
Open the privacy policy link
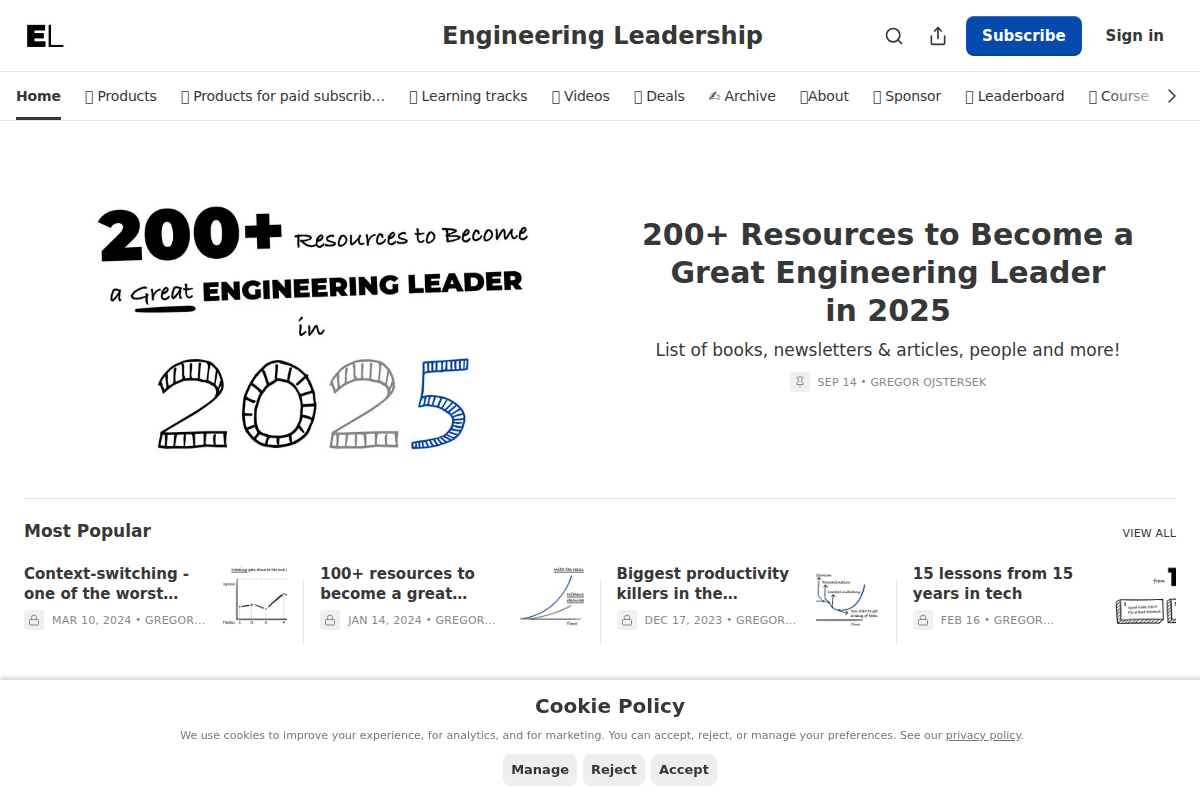983,735
